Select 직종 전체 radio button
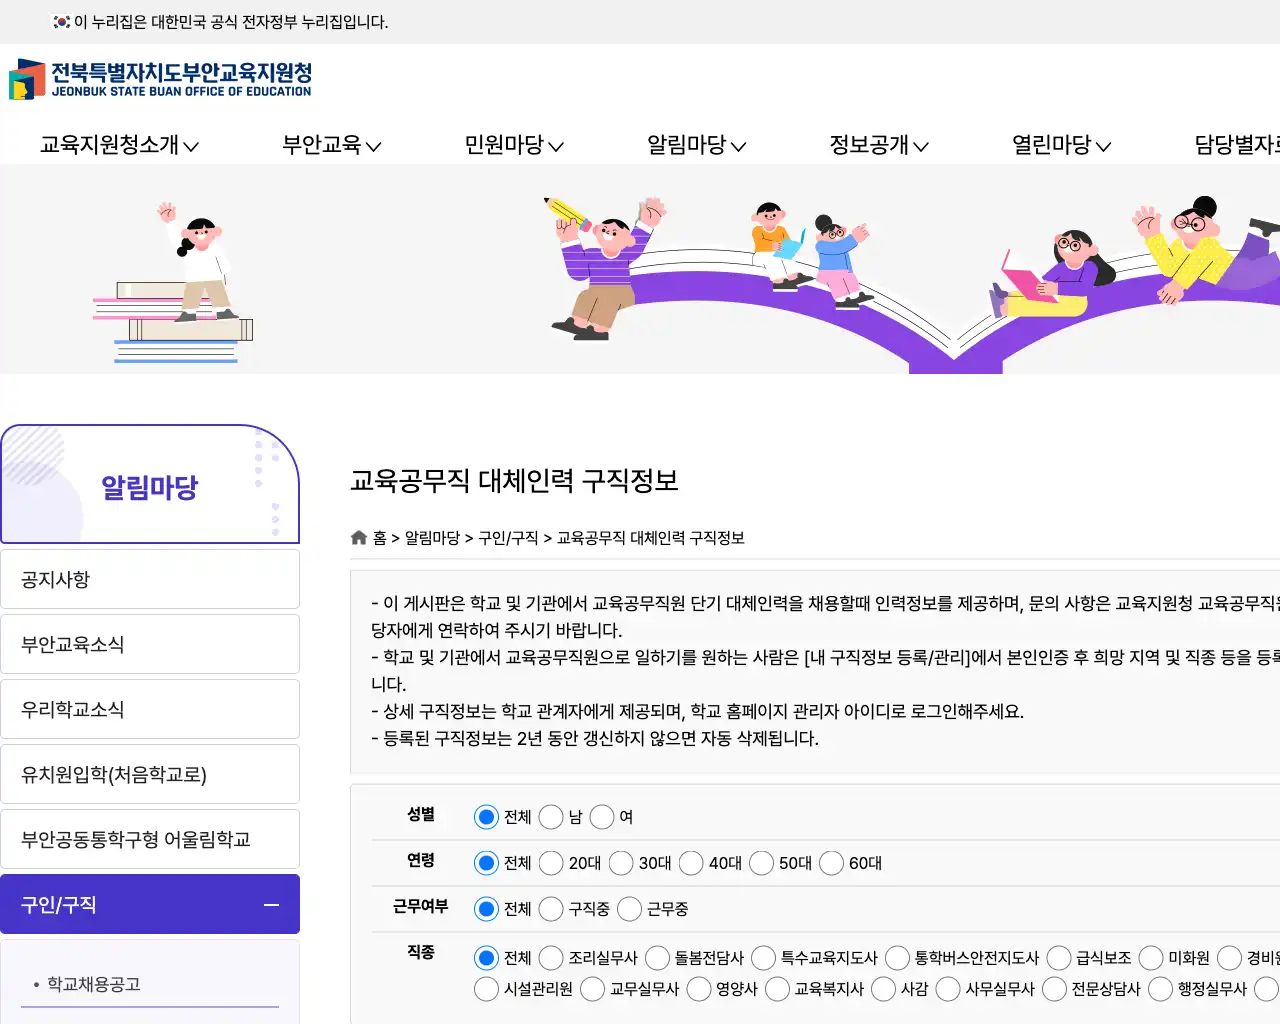1280x1024 pixels. coord(486,958)
